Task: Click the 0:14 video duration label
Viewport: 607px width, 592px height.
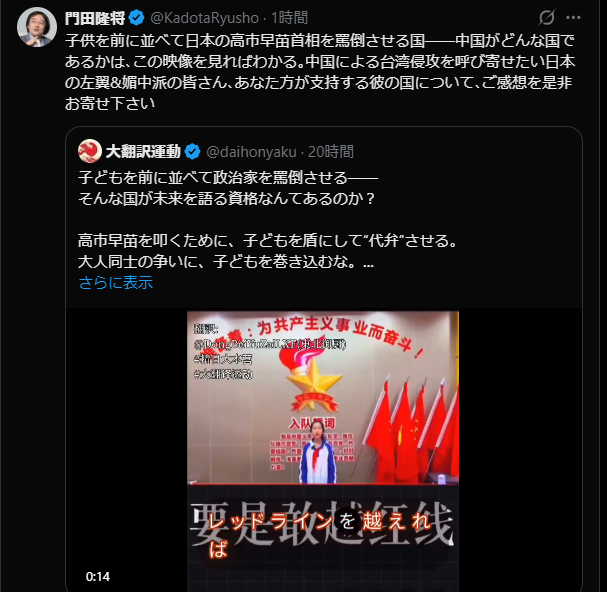Action: (98, 577)
